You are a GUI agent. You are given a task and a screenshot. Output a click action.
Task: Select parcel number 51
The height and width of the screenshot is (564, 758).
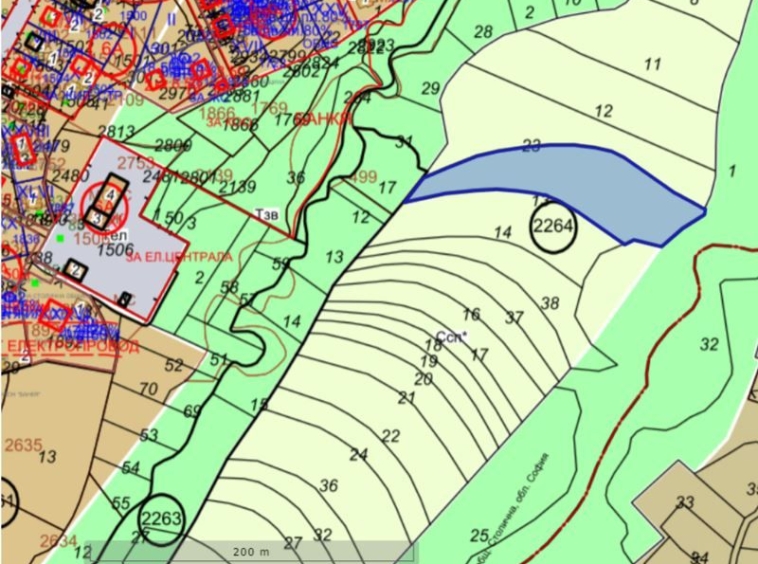coord(219,360)
